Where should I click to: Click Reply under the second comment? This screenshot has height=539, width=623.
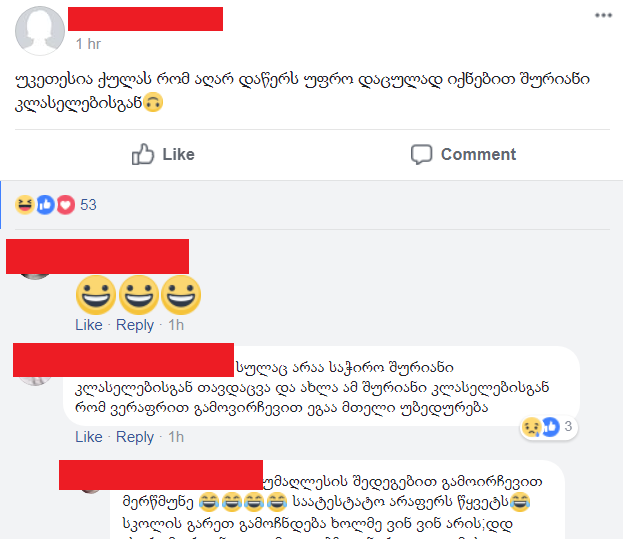point(135,437)
